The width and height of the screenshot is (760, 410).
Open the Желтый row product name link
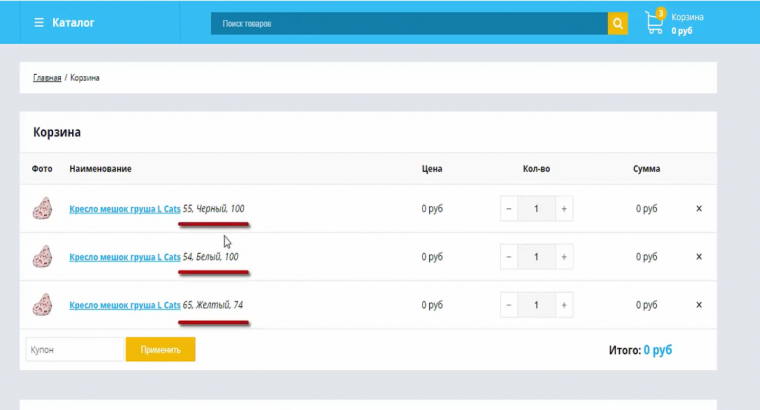124,305
